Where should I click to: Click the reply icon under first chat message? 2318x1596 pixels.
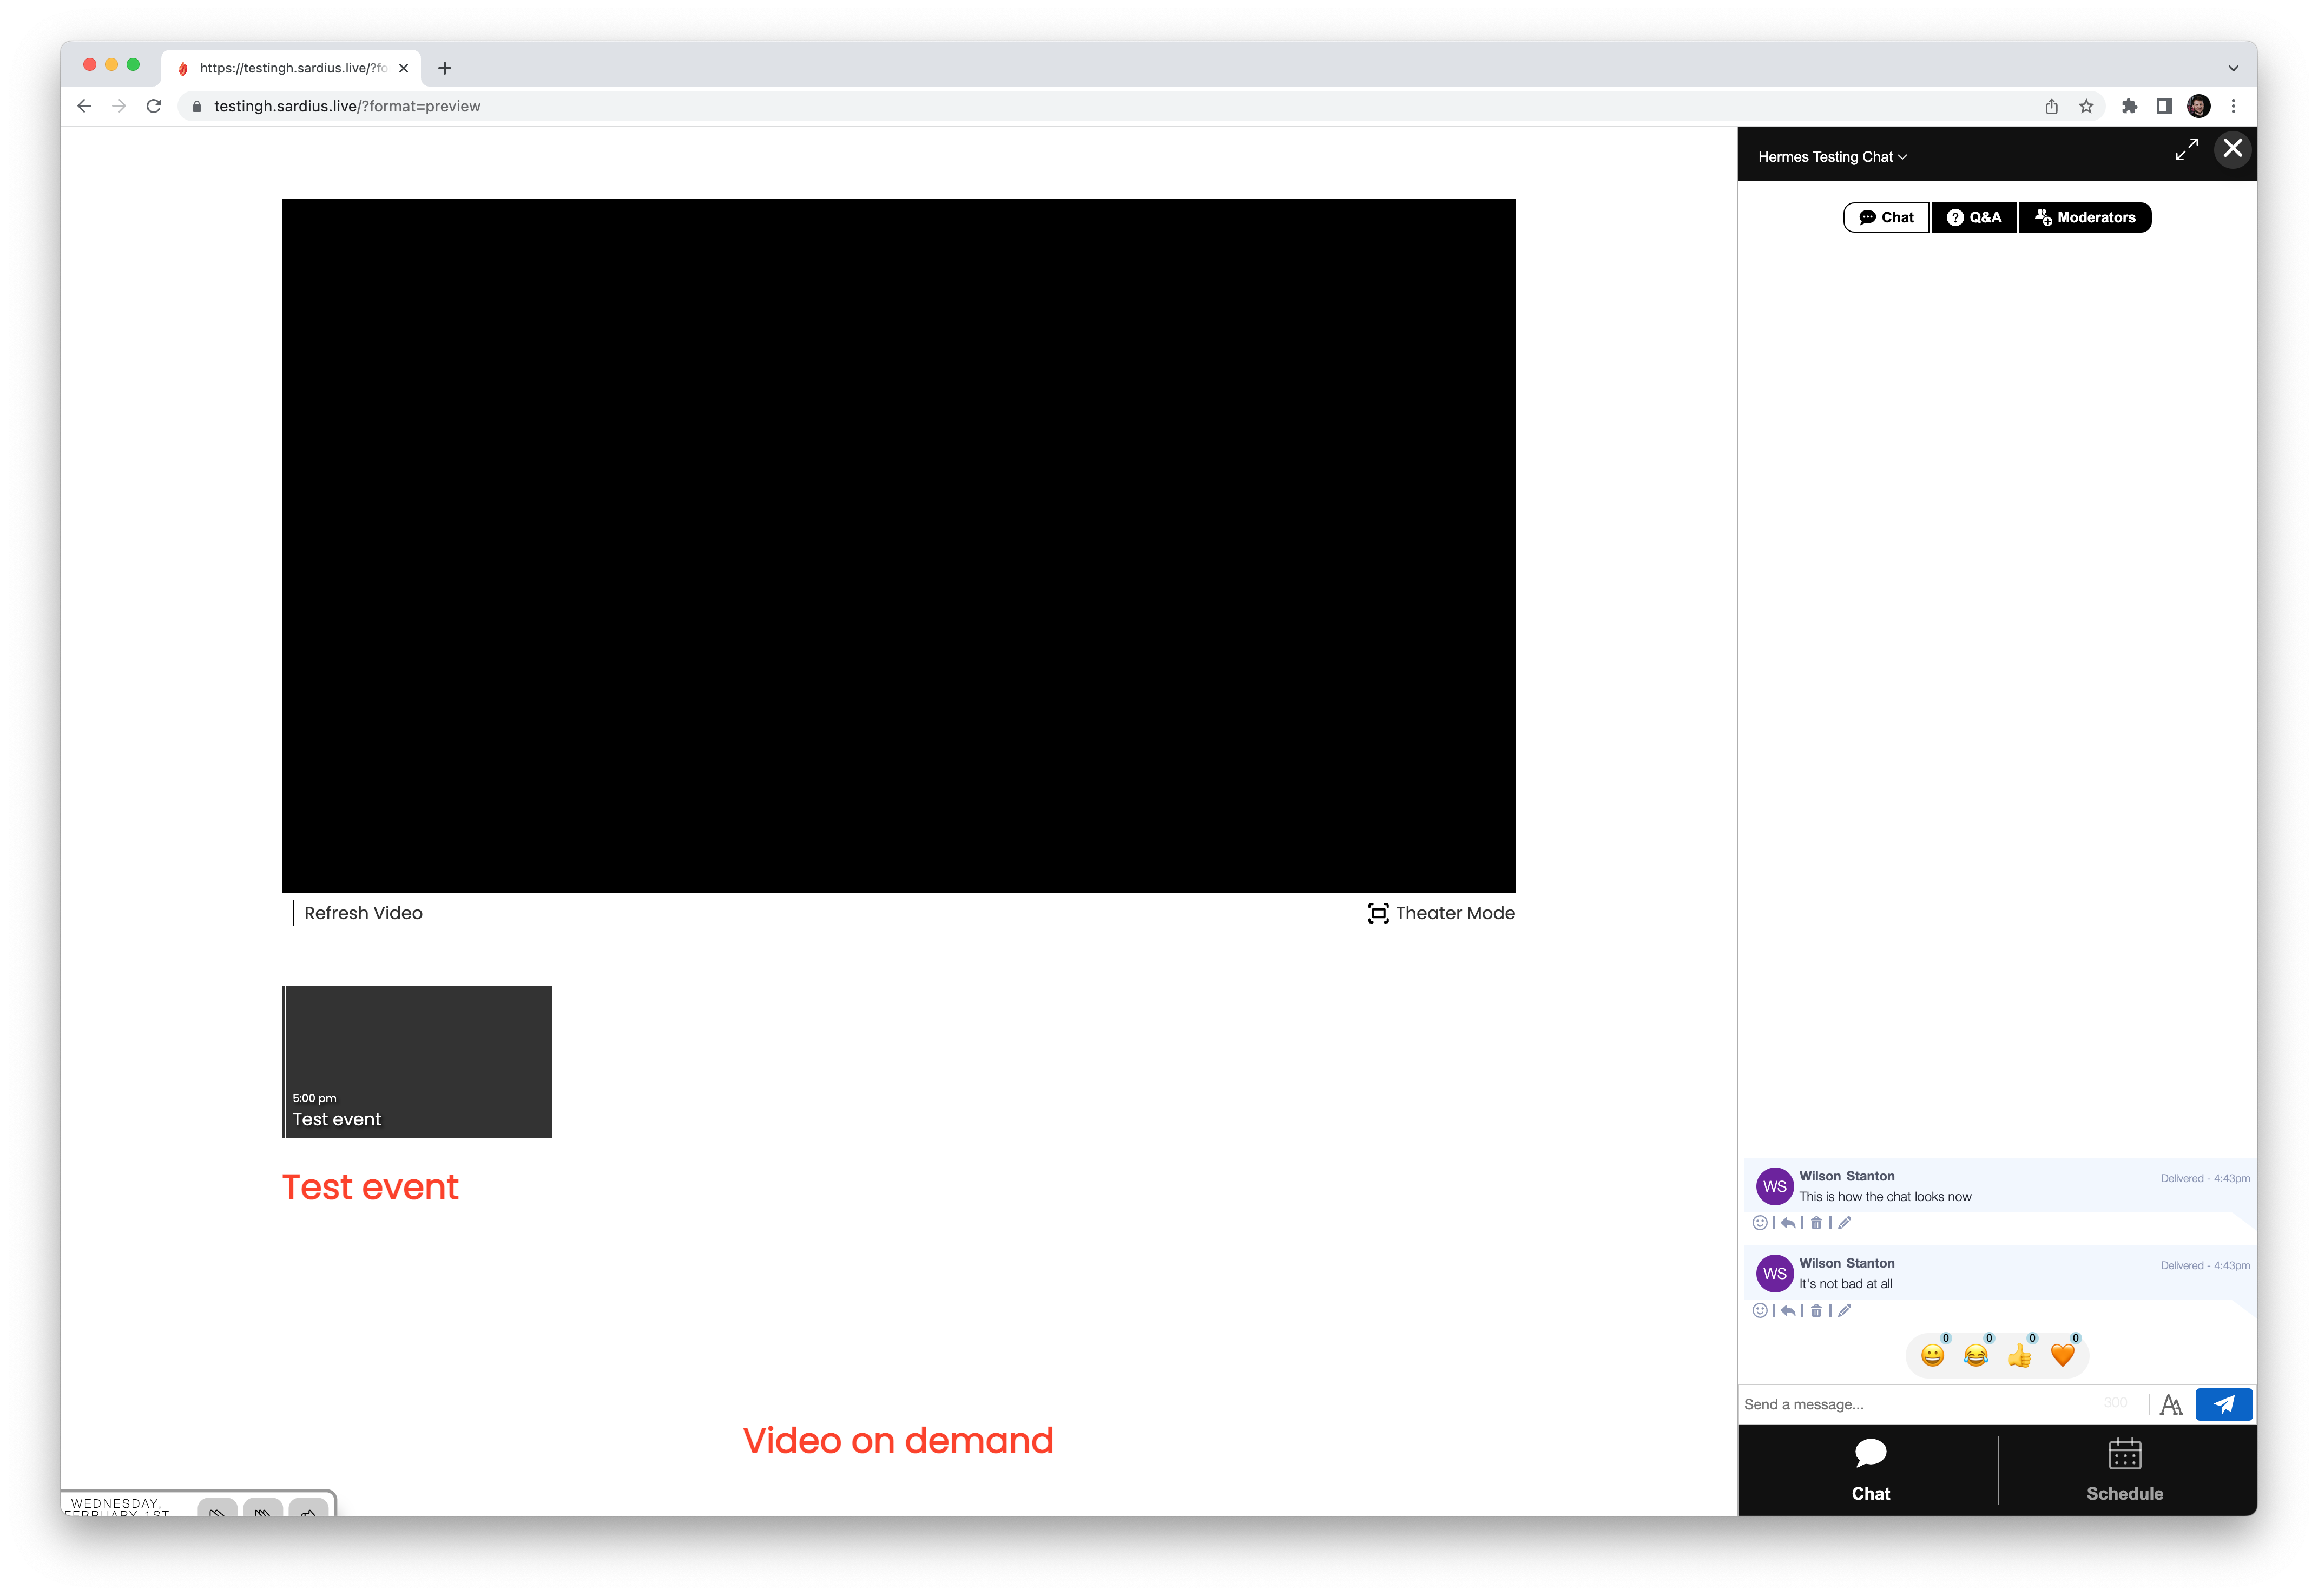pyautogui.click(x=1788, y=1223)
